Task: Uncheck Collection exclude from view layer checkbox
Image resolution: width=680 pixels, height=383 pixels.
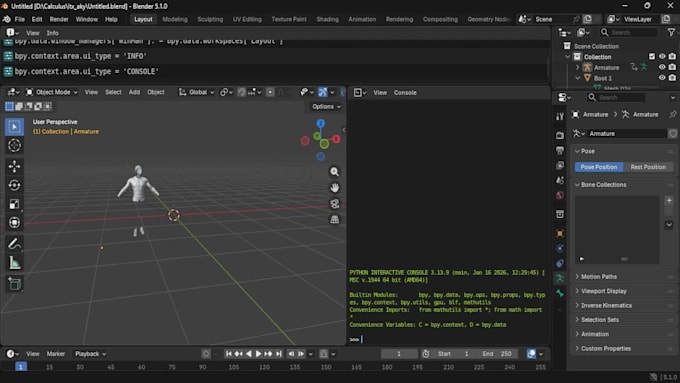Action: pyautogui.click(x=652, y=56)
